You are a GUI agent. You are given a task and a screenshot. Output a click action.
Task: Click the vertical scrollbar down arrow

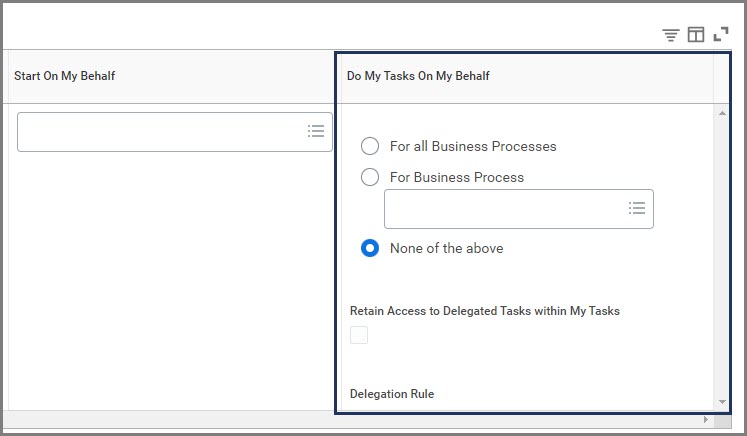click(x=722, y=401)
